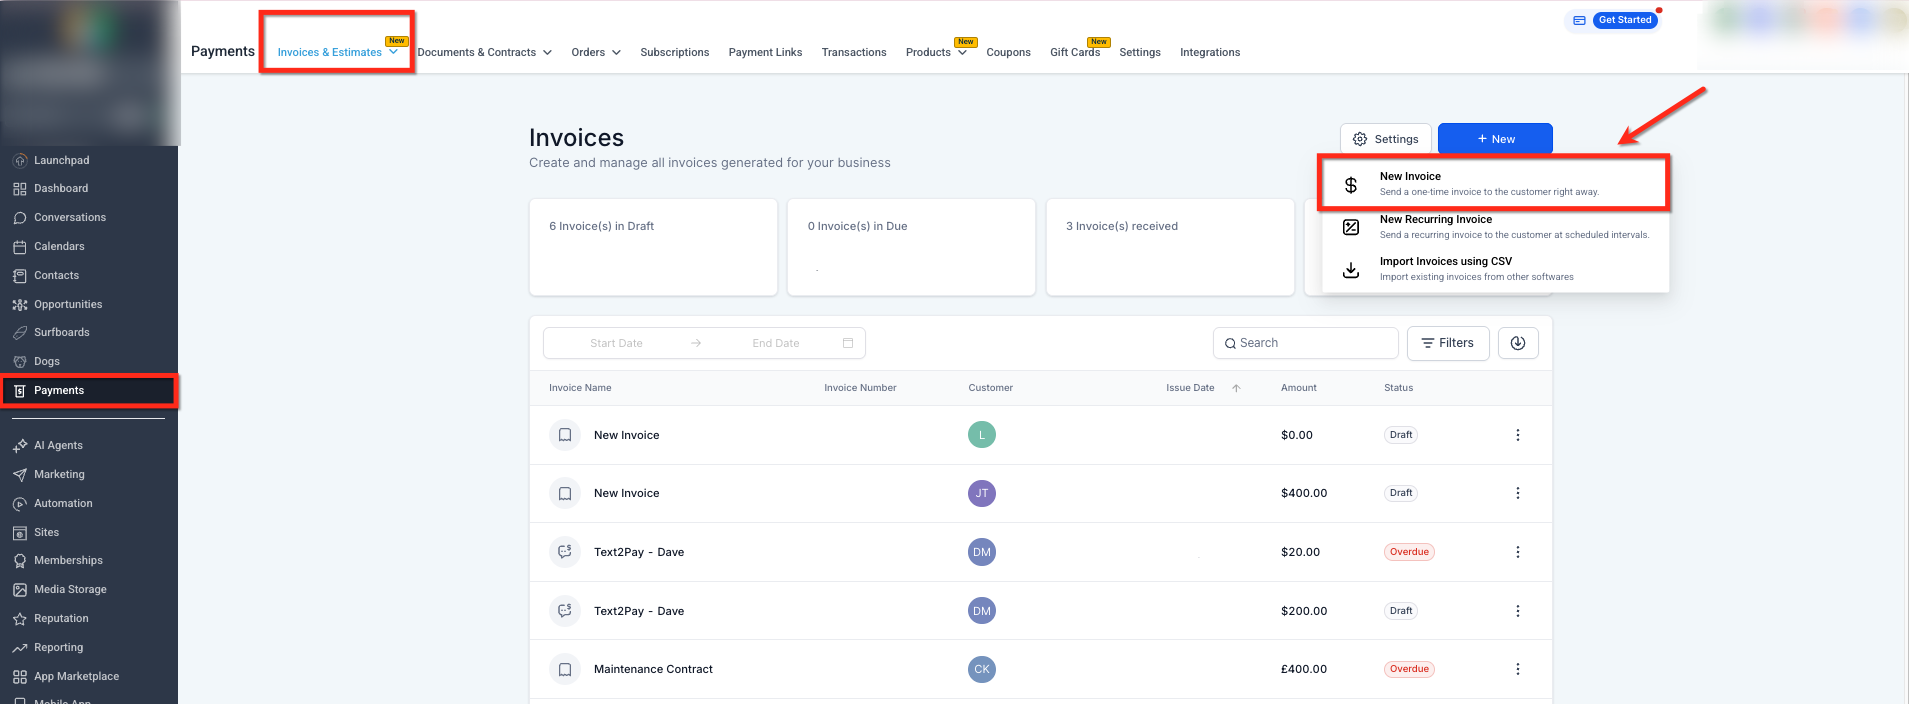The height and width of the screenshot is (704, 1909).
Task: Open Surfboards in the sidebar
Action: 61,332
